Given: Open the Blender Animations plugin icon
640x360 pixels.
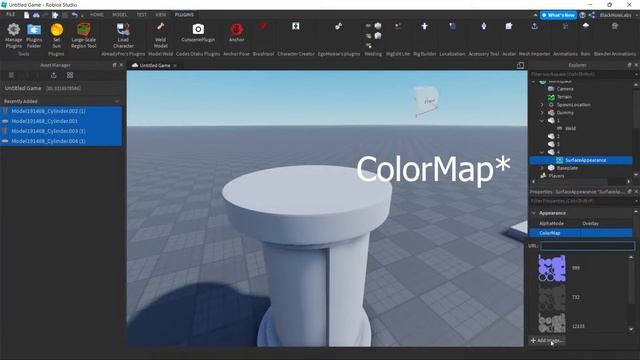Looking at the screenshot, I should 615,26.
